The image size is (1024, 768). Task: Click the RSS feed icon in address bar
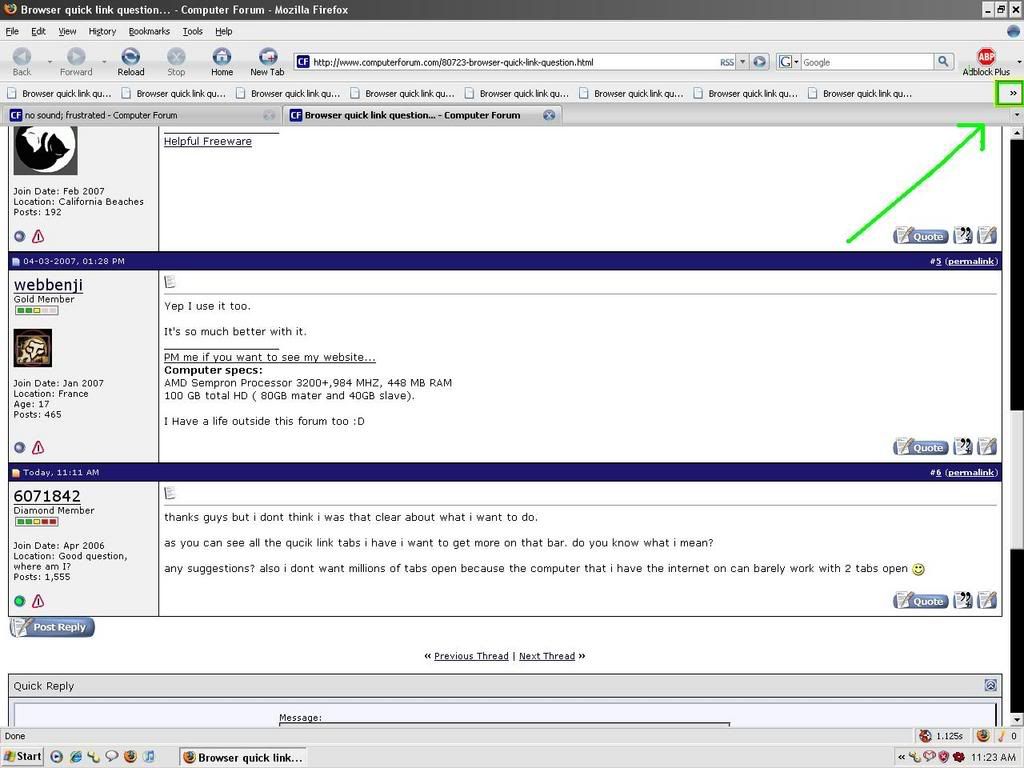pos(727,62)
